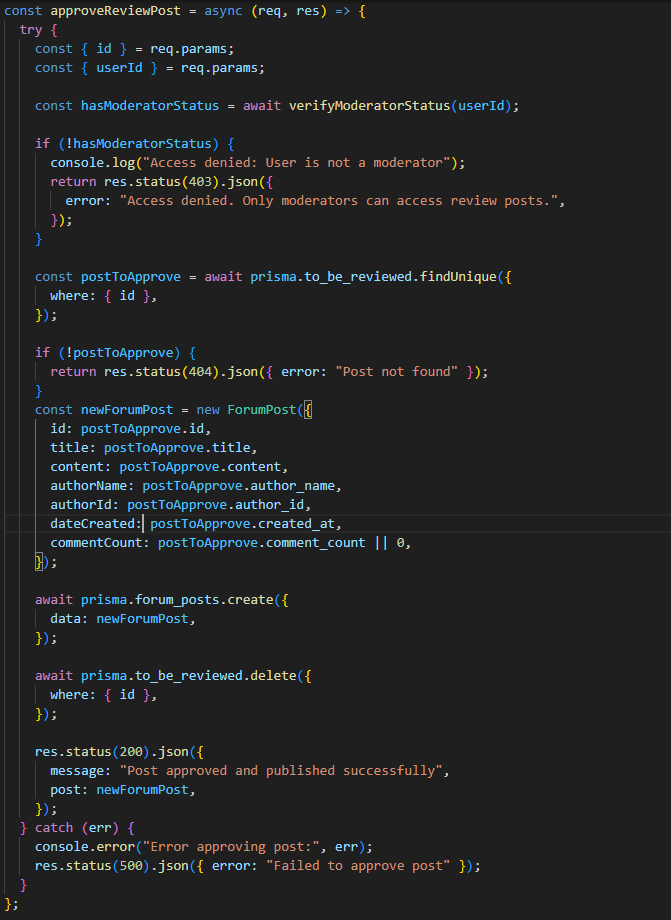
Task: Place cursor on the try keyword
Action: pyautogui.click(x=31, y=29)
